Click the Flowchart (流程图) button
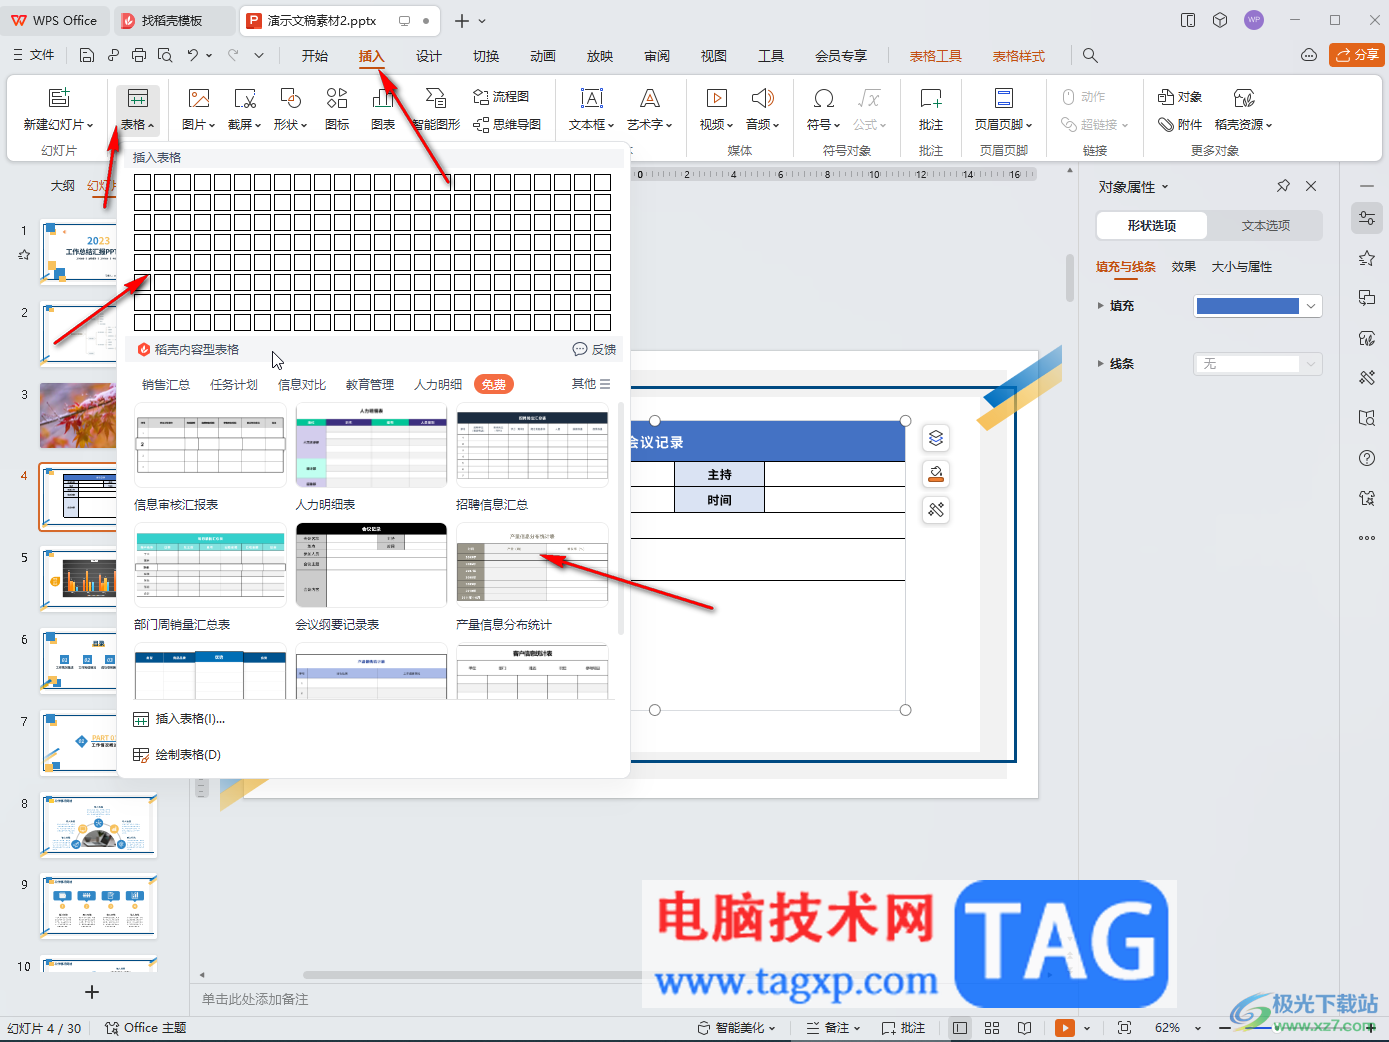 tap(501, 97)
